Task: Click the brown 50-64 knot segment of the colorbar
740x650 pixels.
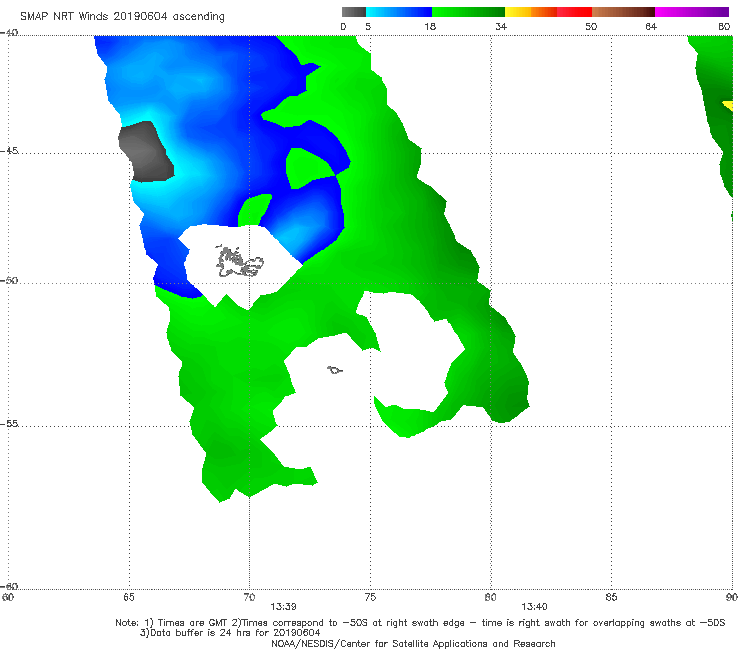Action: (x=623, y=12)
